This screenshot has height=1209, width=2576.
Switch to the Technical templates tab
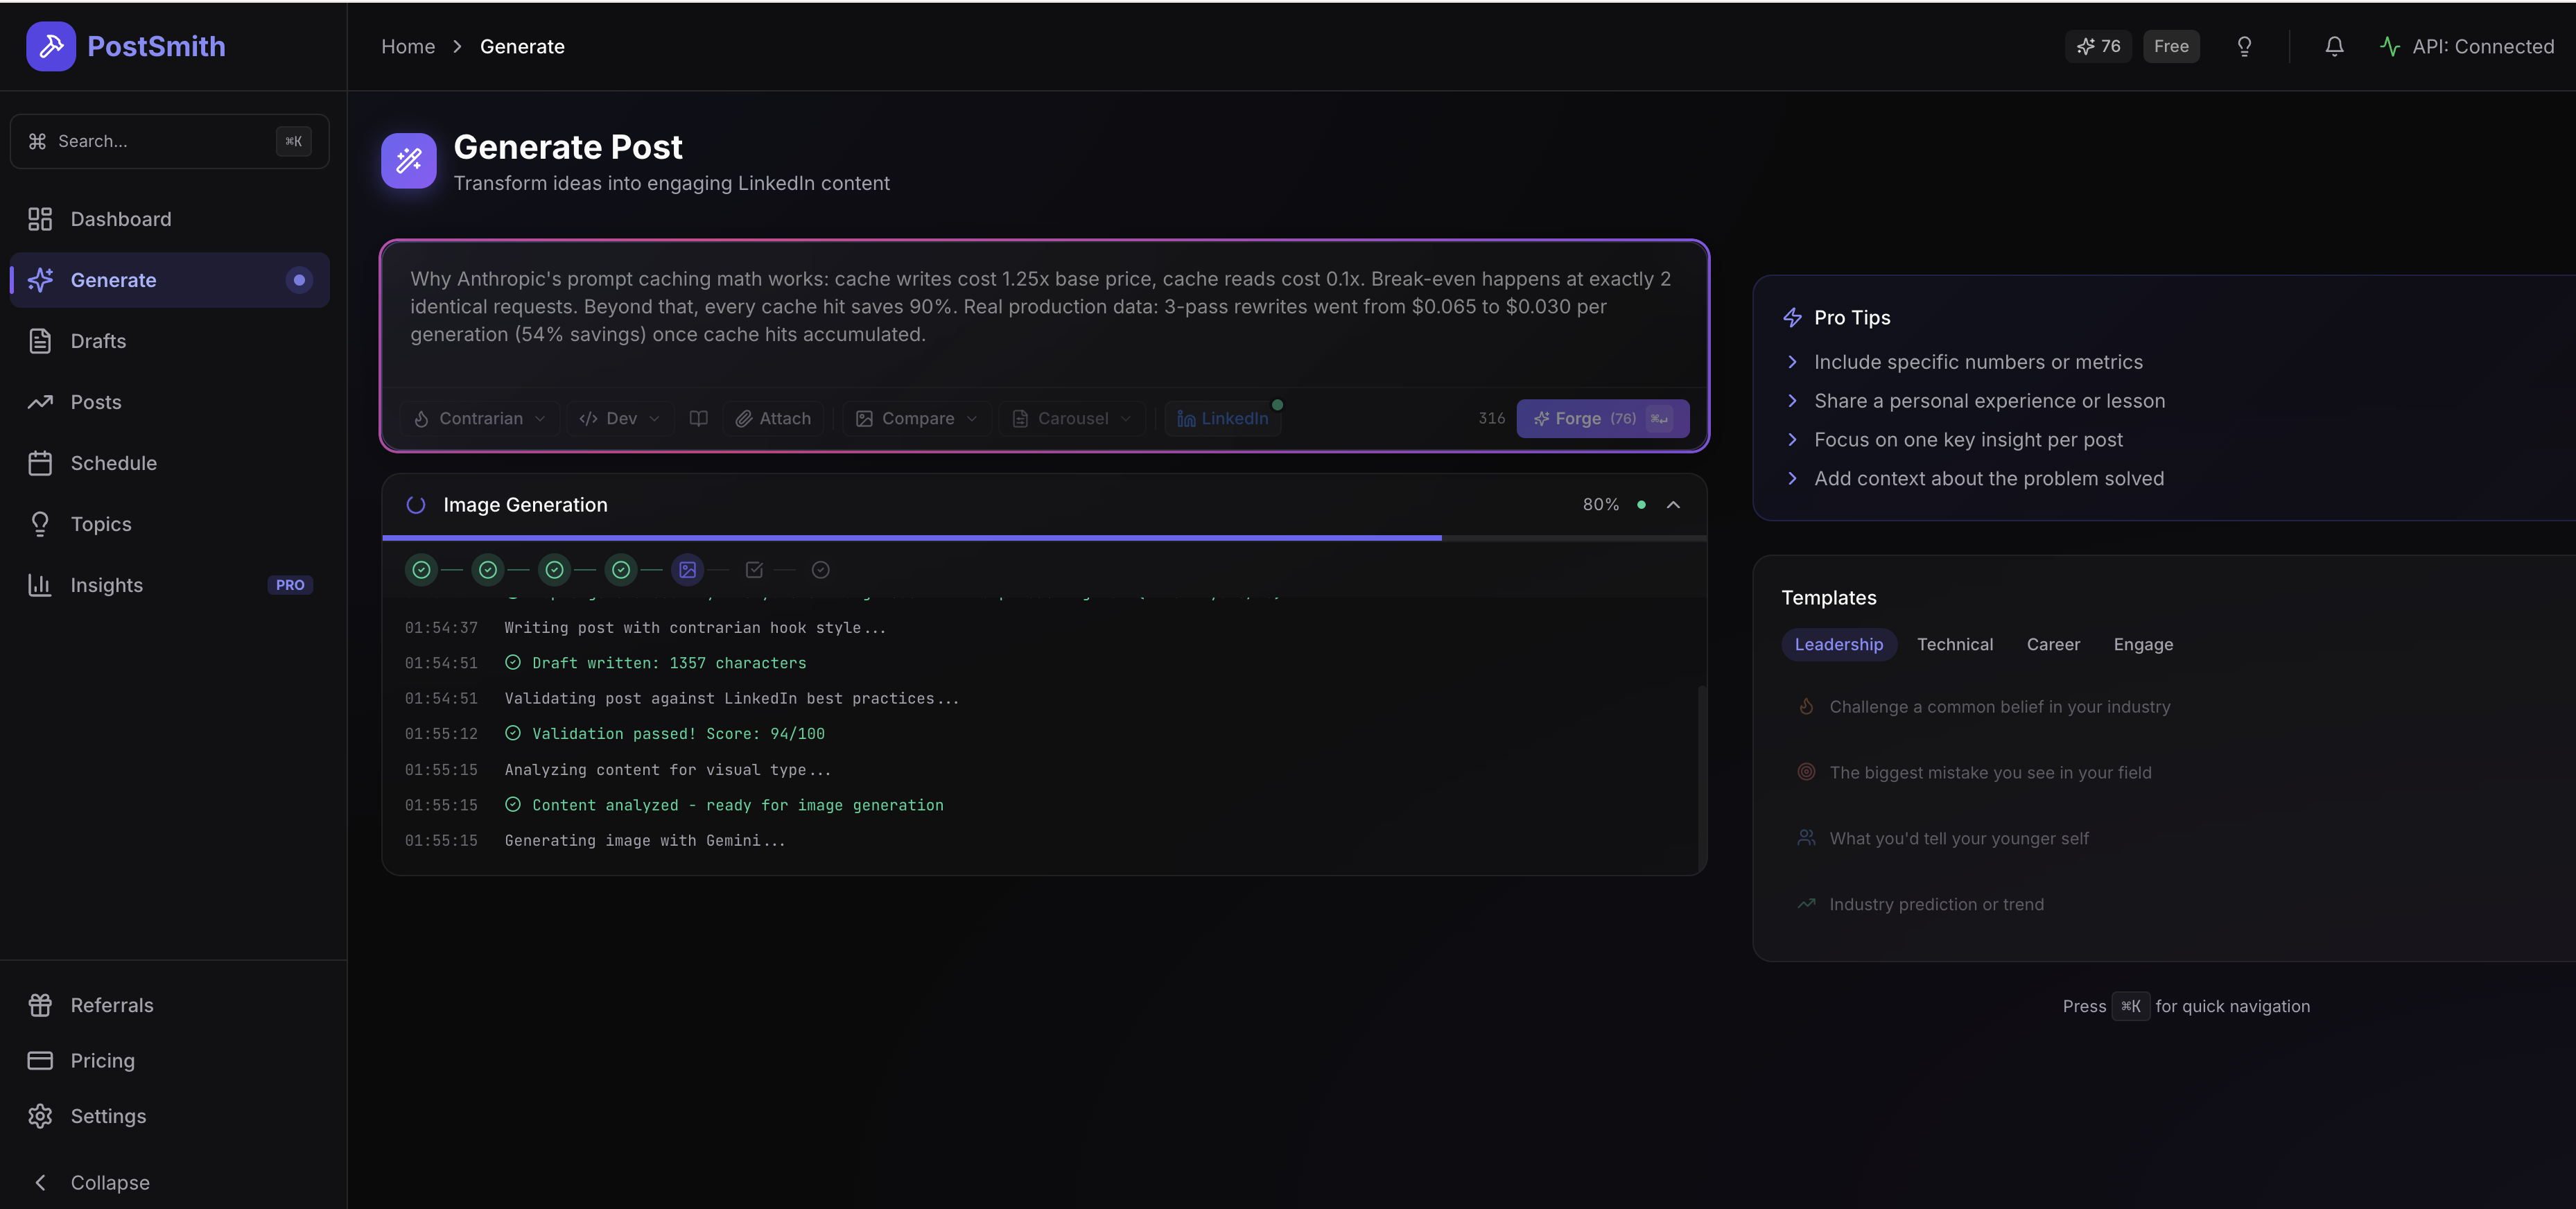click(1954, 645)
